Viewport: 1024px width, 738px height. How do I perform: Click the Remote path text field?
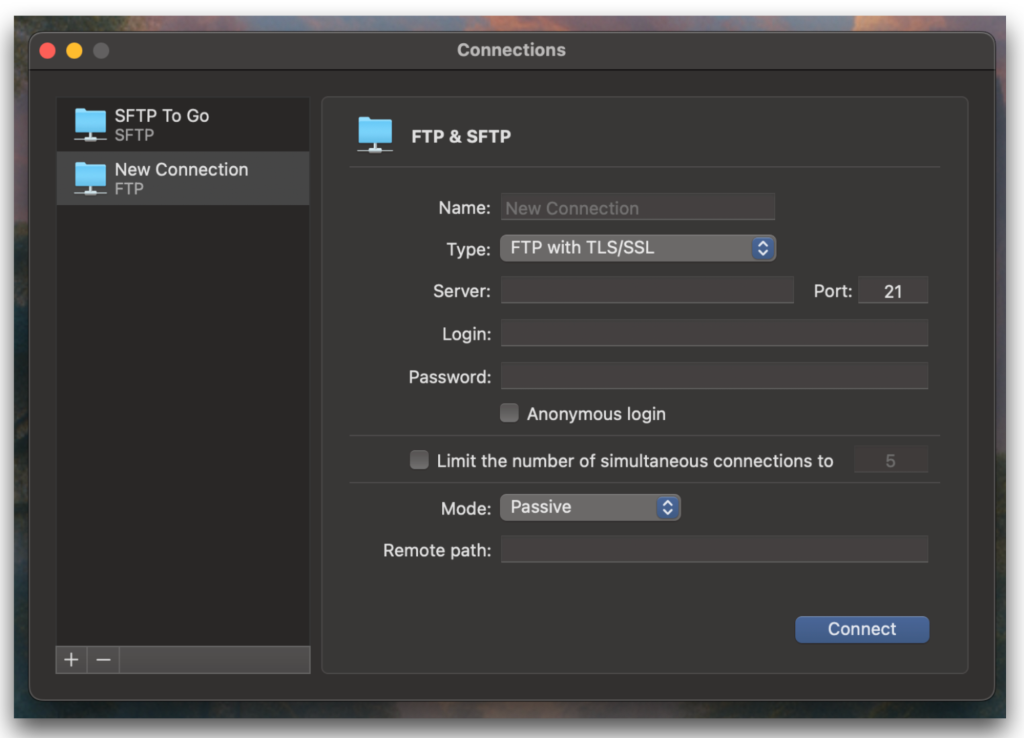coord(713,549)
